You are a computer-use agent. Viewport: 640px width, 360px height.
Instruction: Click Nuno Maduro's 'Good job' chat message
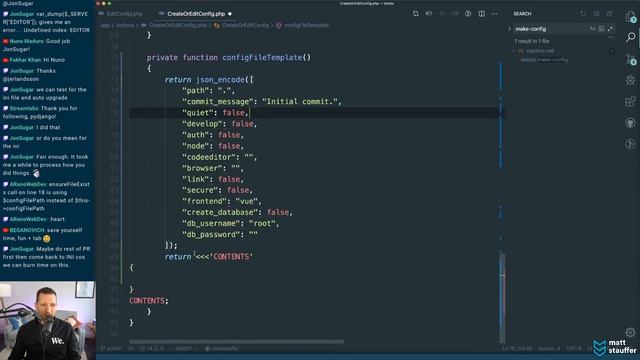point(37,45)
